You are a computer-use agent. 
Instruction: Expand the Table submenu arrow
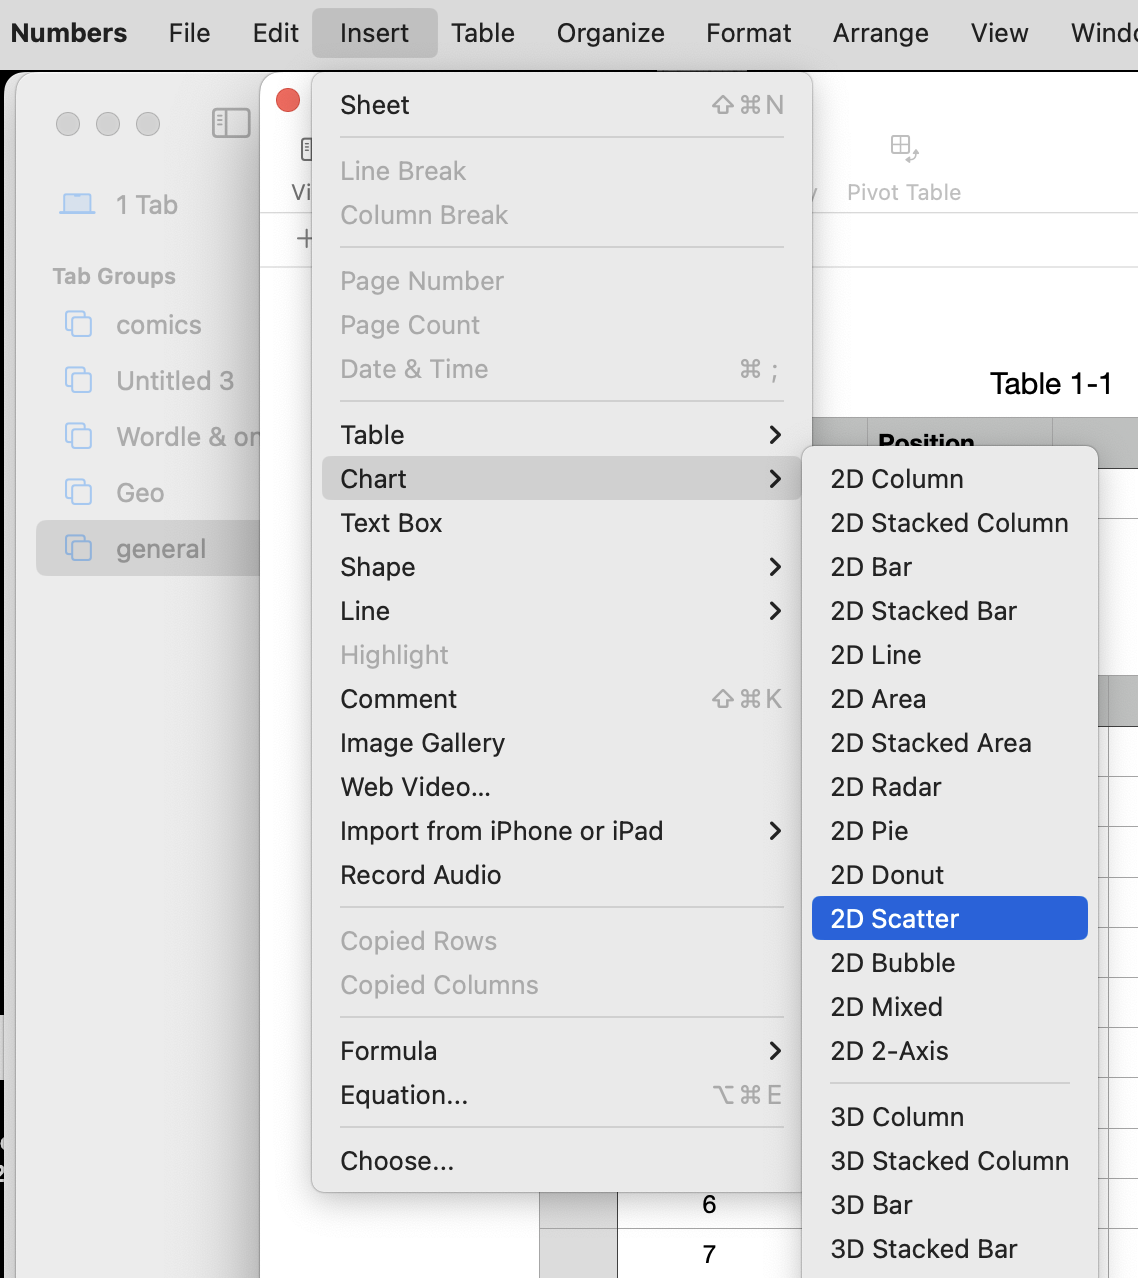775,434
